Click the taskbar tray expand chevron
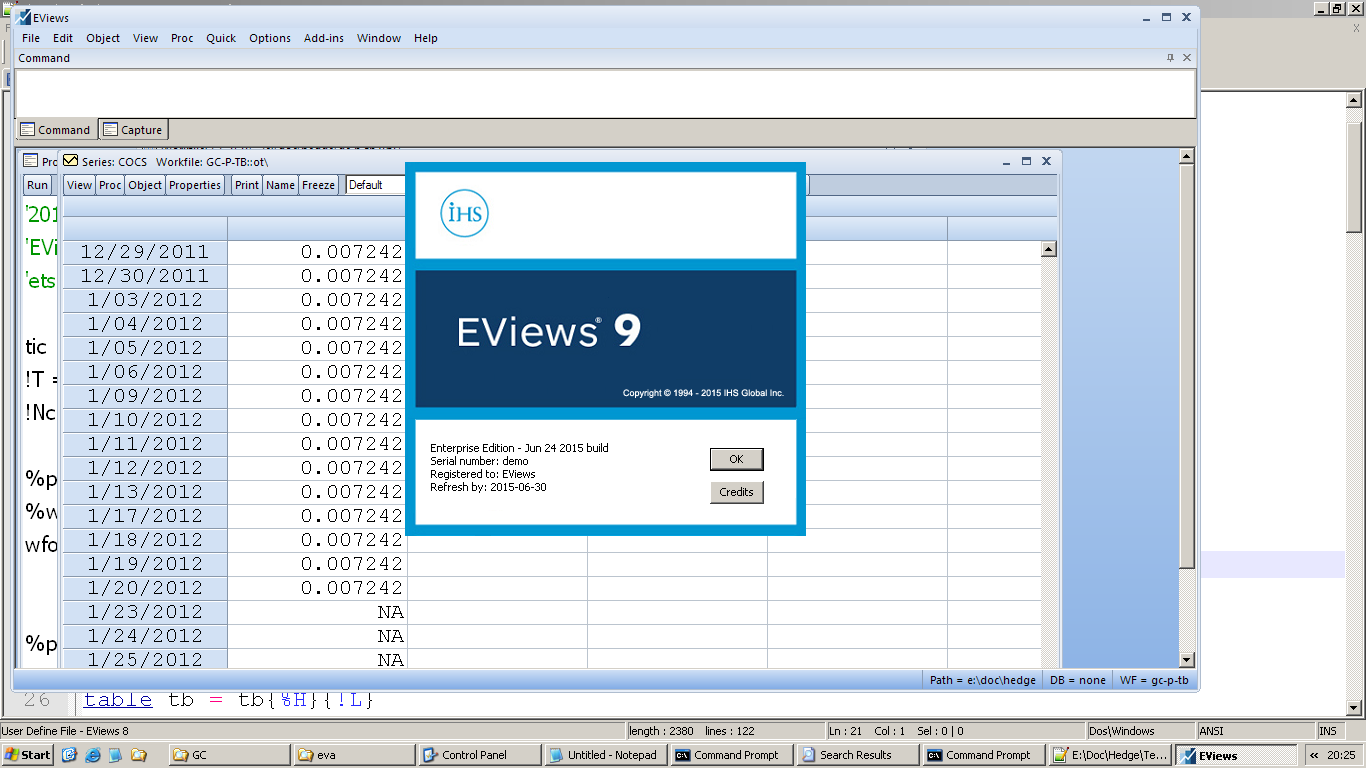 pos(1314,755)
